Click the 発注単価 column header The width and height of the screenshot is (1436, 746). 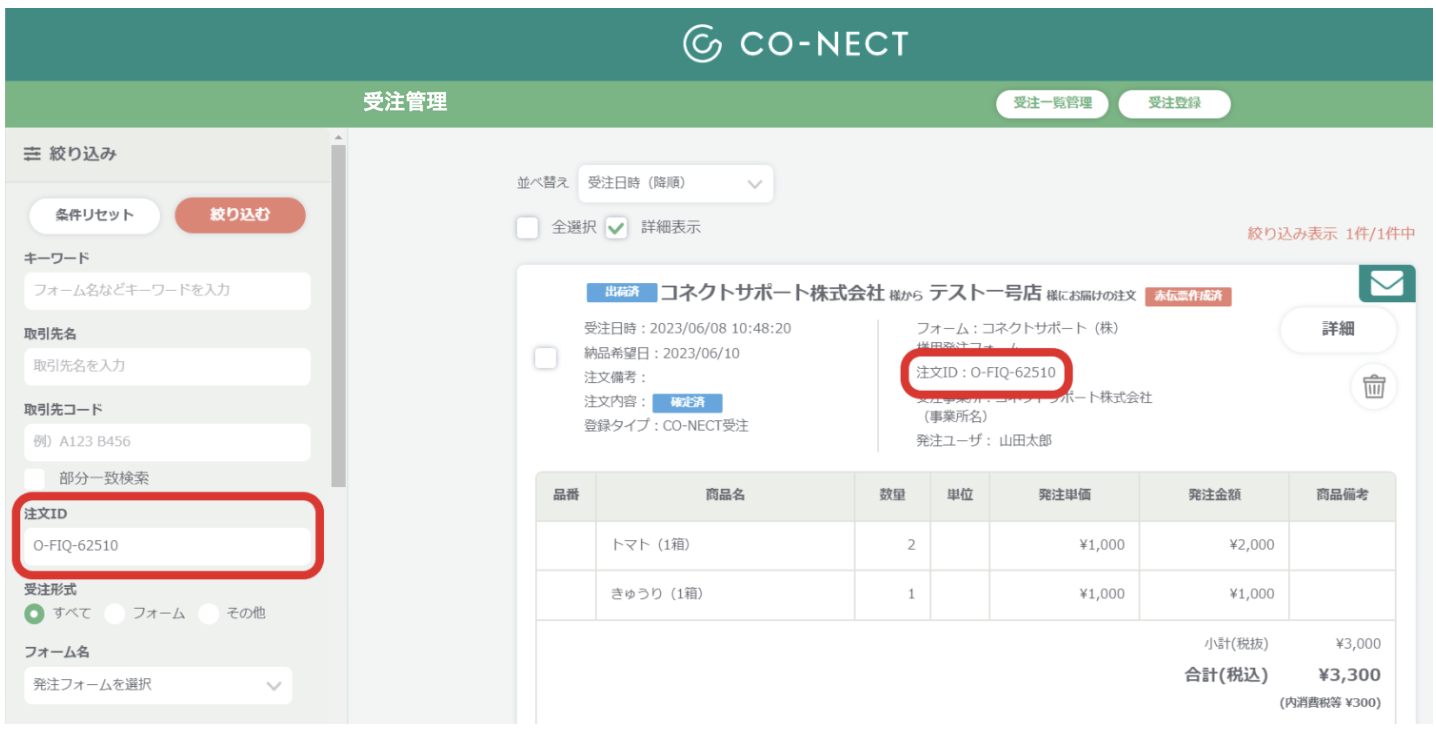click(x=1064, y=496)
